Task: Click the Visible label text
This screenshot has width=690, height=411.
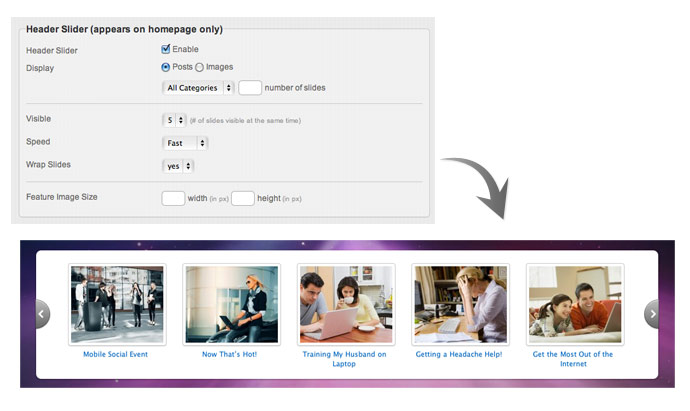Action: point(38,119)
